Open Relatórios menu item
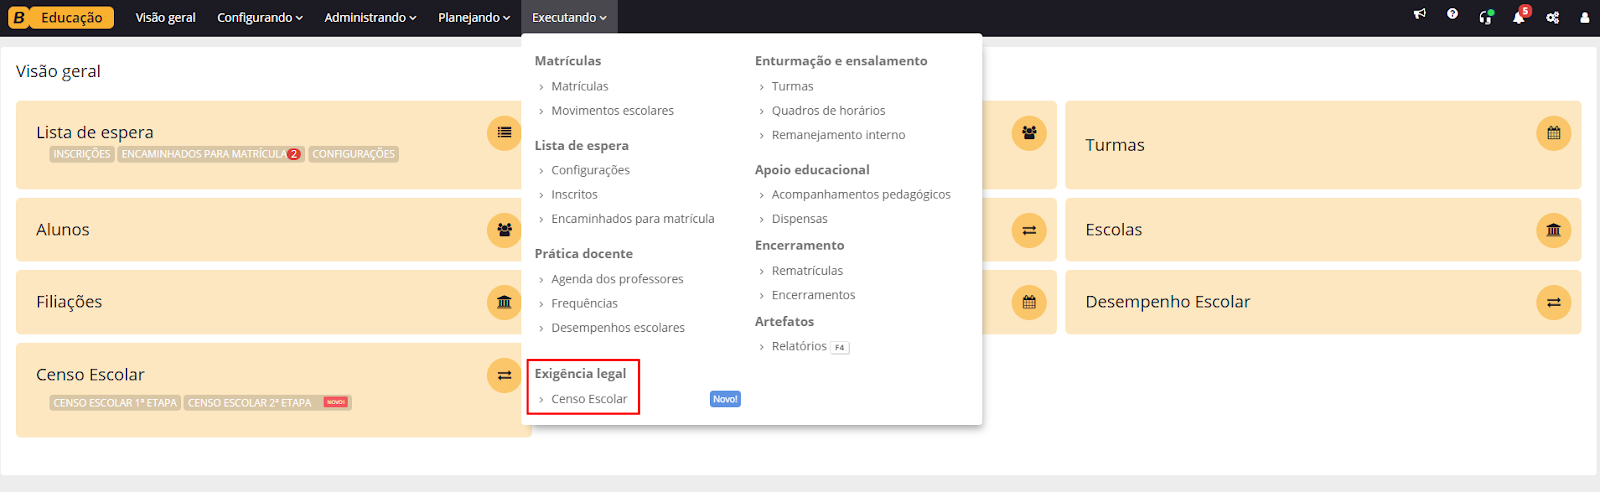1600x492 pixels. pos(799,347)
